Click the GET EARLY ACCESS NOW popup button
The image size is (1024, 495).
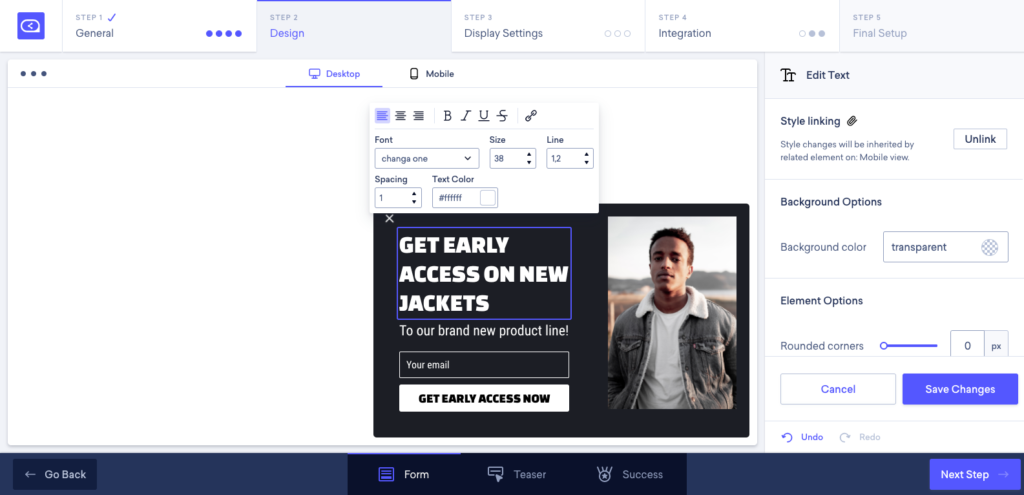click(484, 398)
